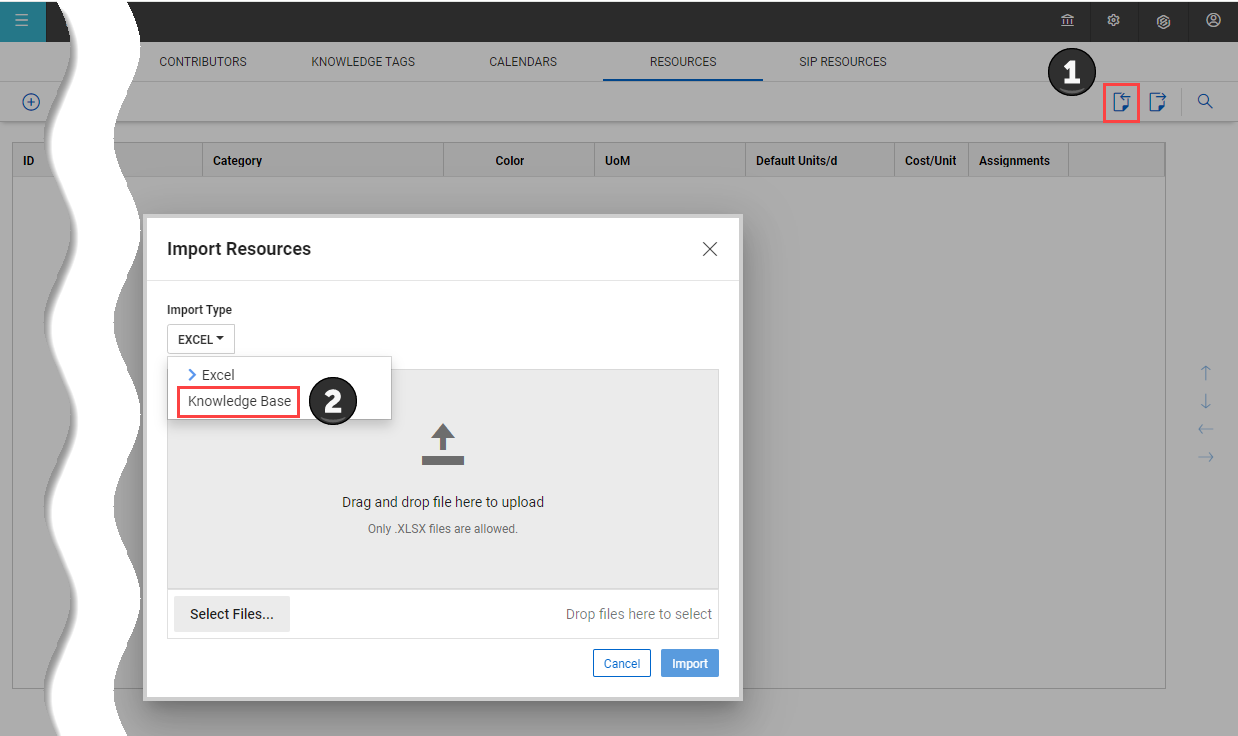Expand the EXCEL import type dropdown
Screen dimensions: 1238x736
201,339
